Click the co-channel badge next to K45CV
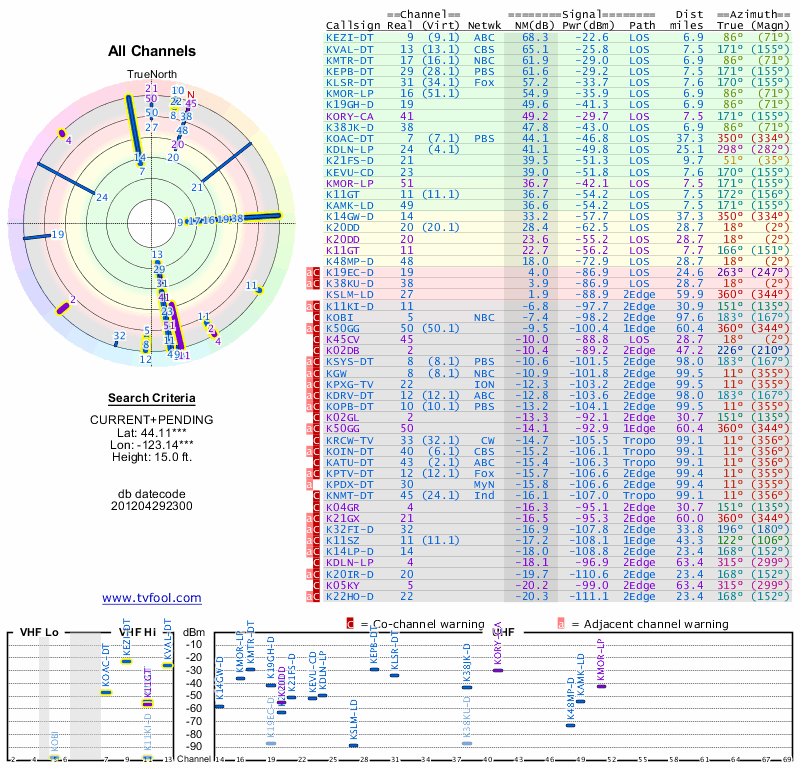The width and height of the screenshot is (800, 768). [x=316, y=339]
